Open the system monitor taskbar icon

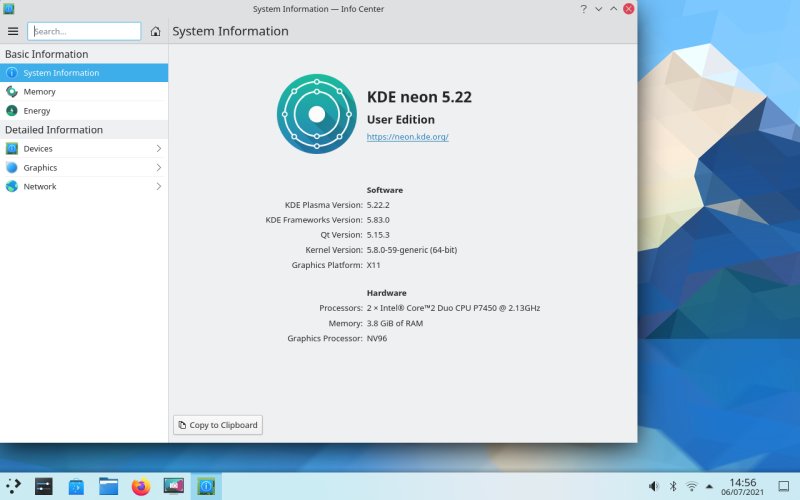[x=173, y=486]
